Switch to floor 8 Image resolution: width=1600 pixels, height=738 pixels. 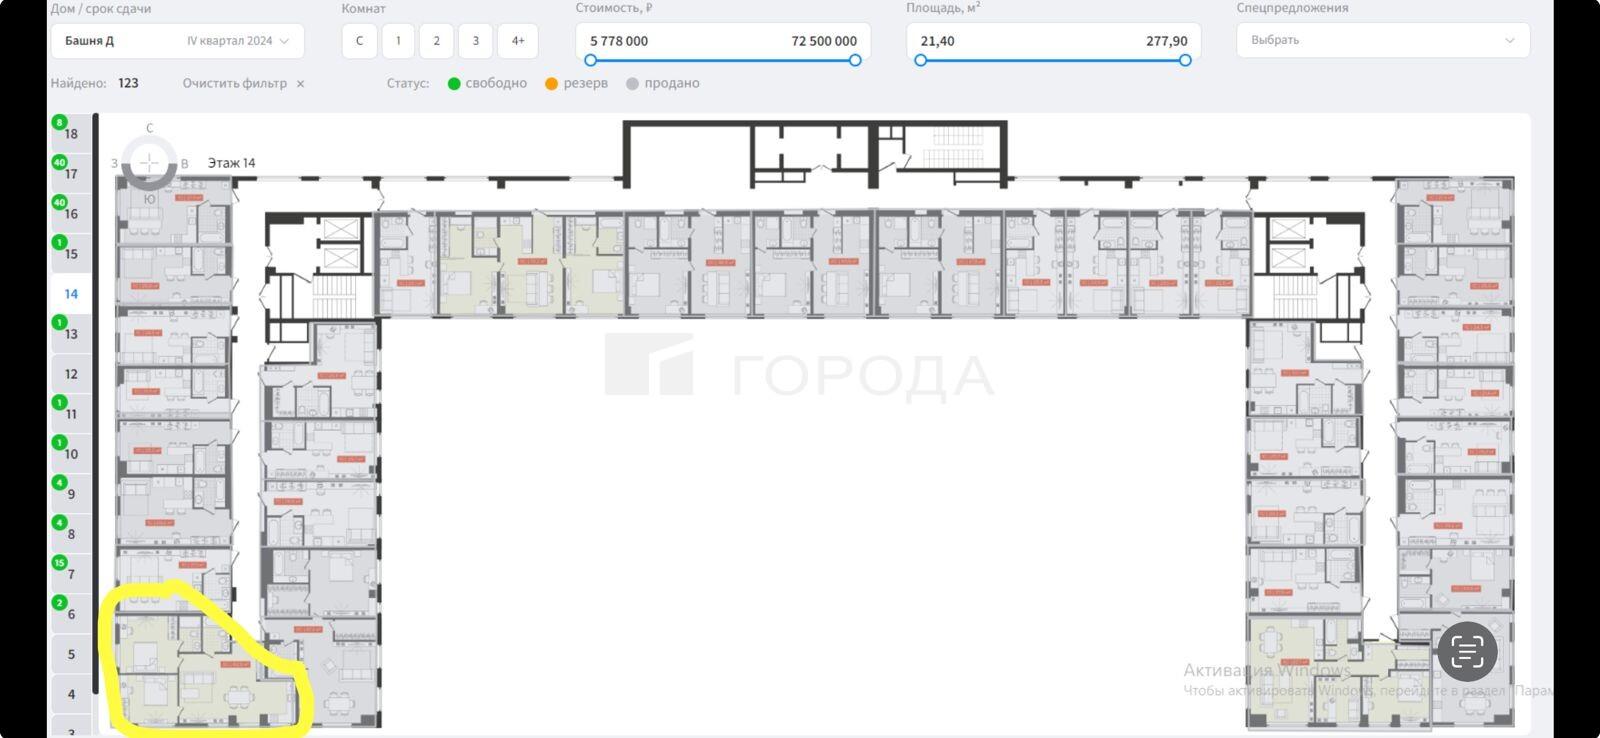pyautogui.click(x=70, y=534)
